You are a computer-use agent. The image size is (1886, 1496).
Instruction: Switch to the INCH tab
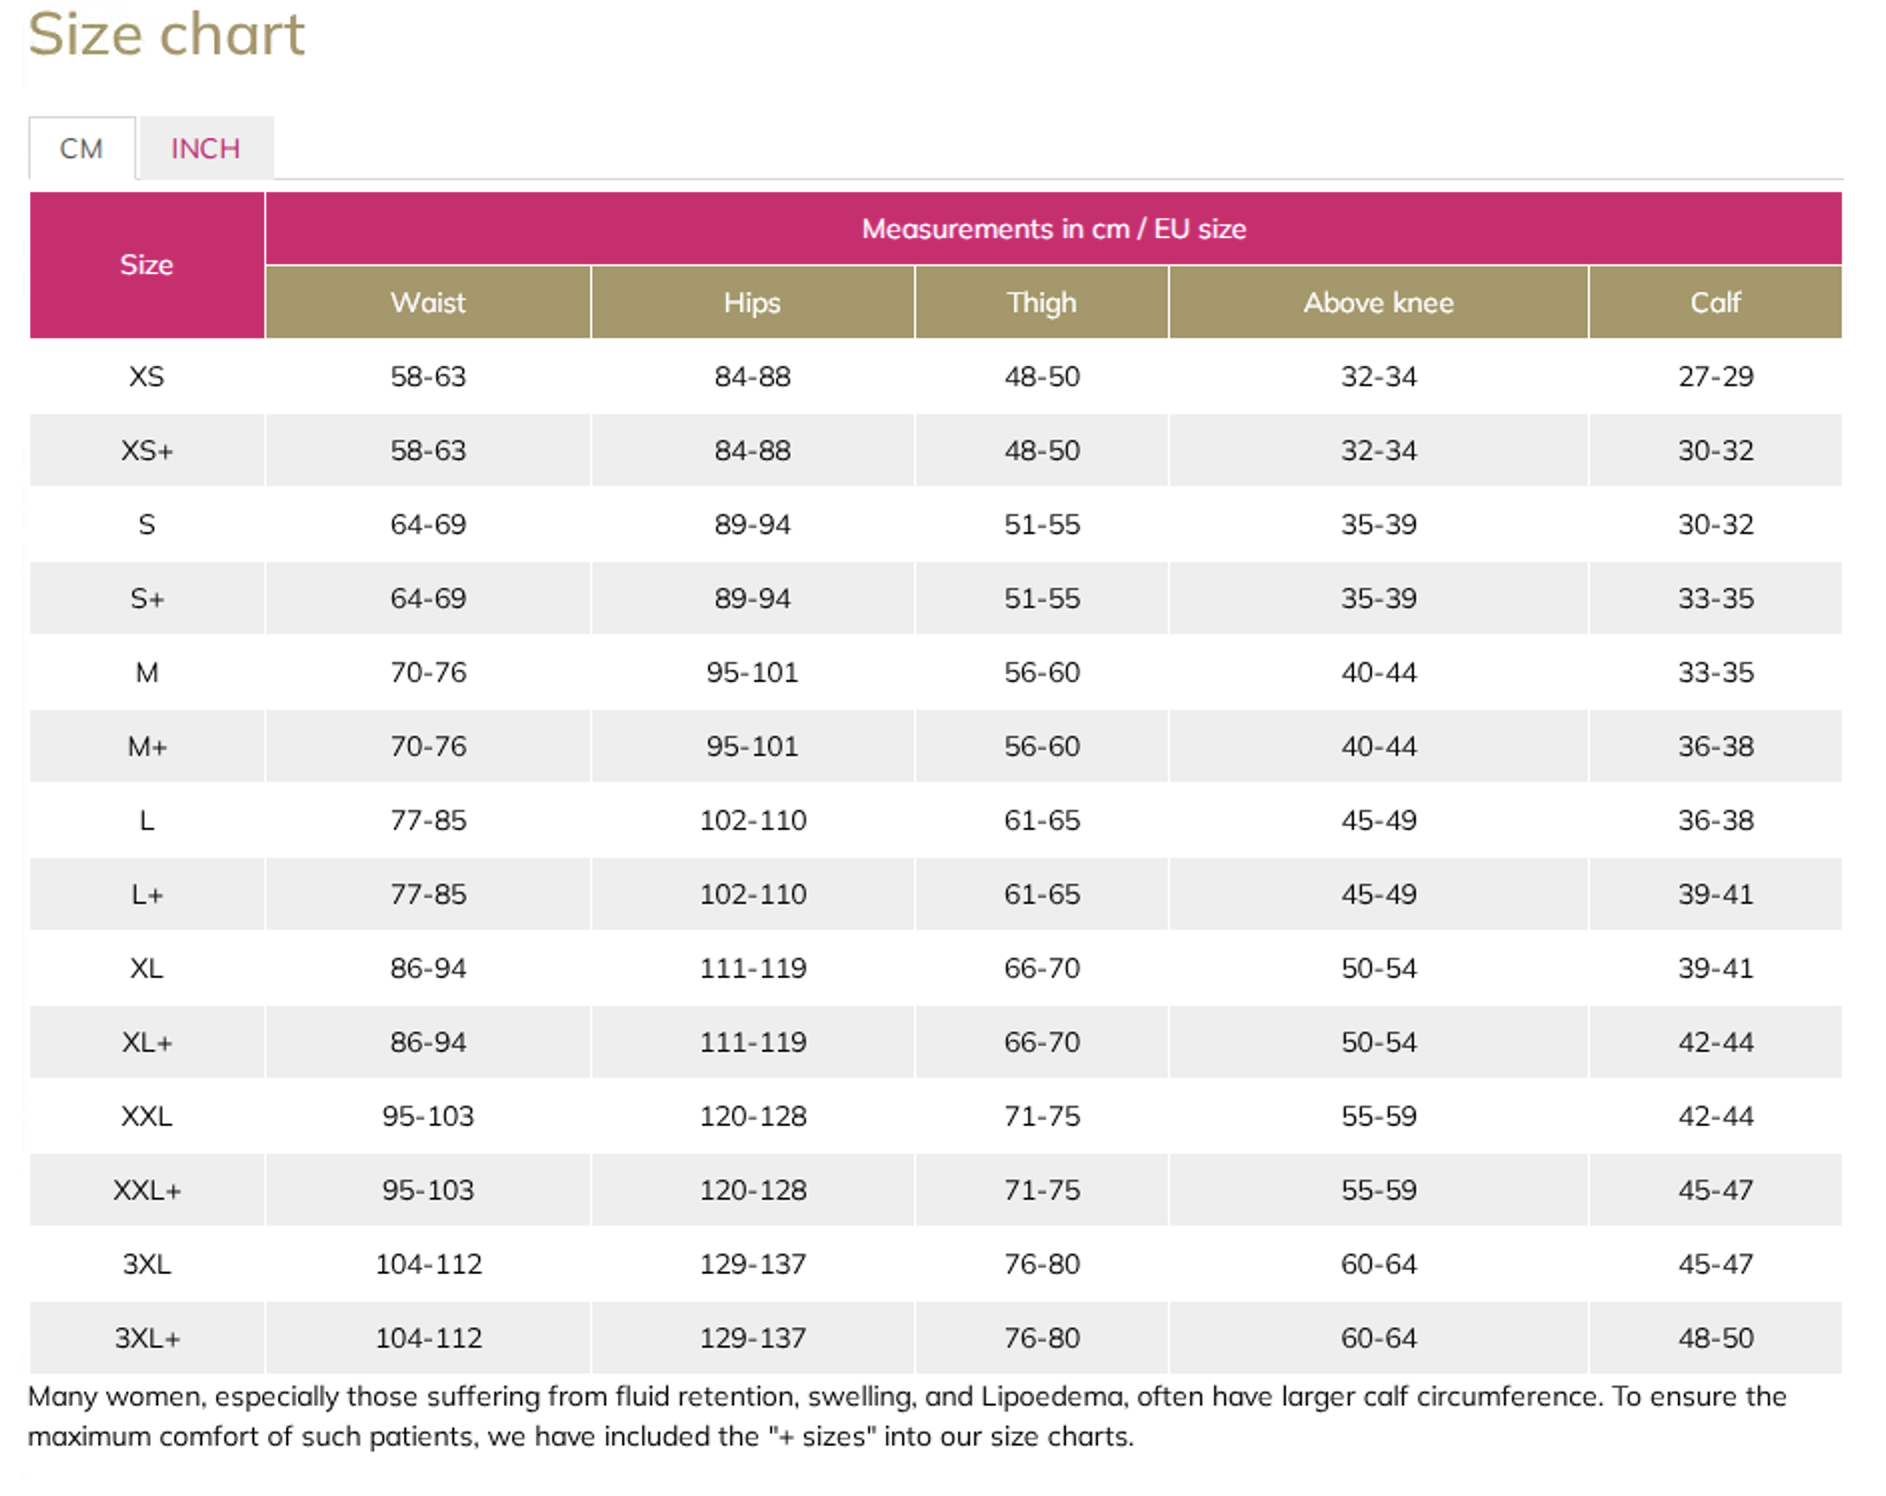205,148
